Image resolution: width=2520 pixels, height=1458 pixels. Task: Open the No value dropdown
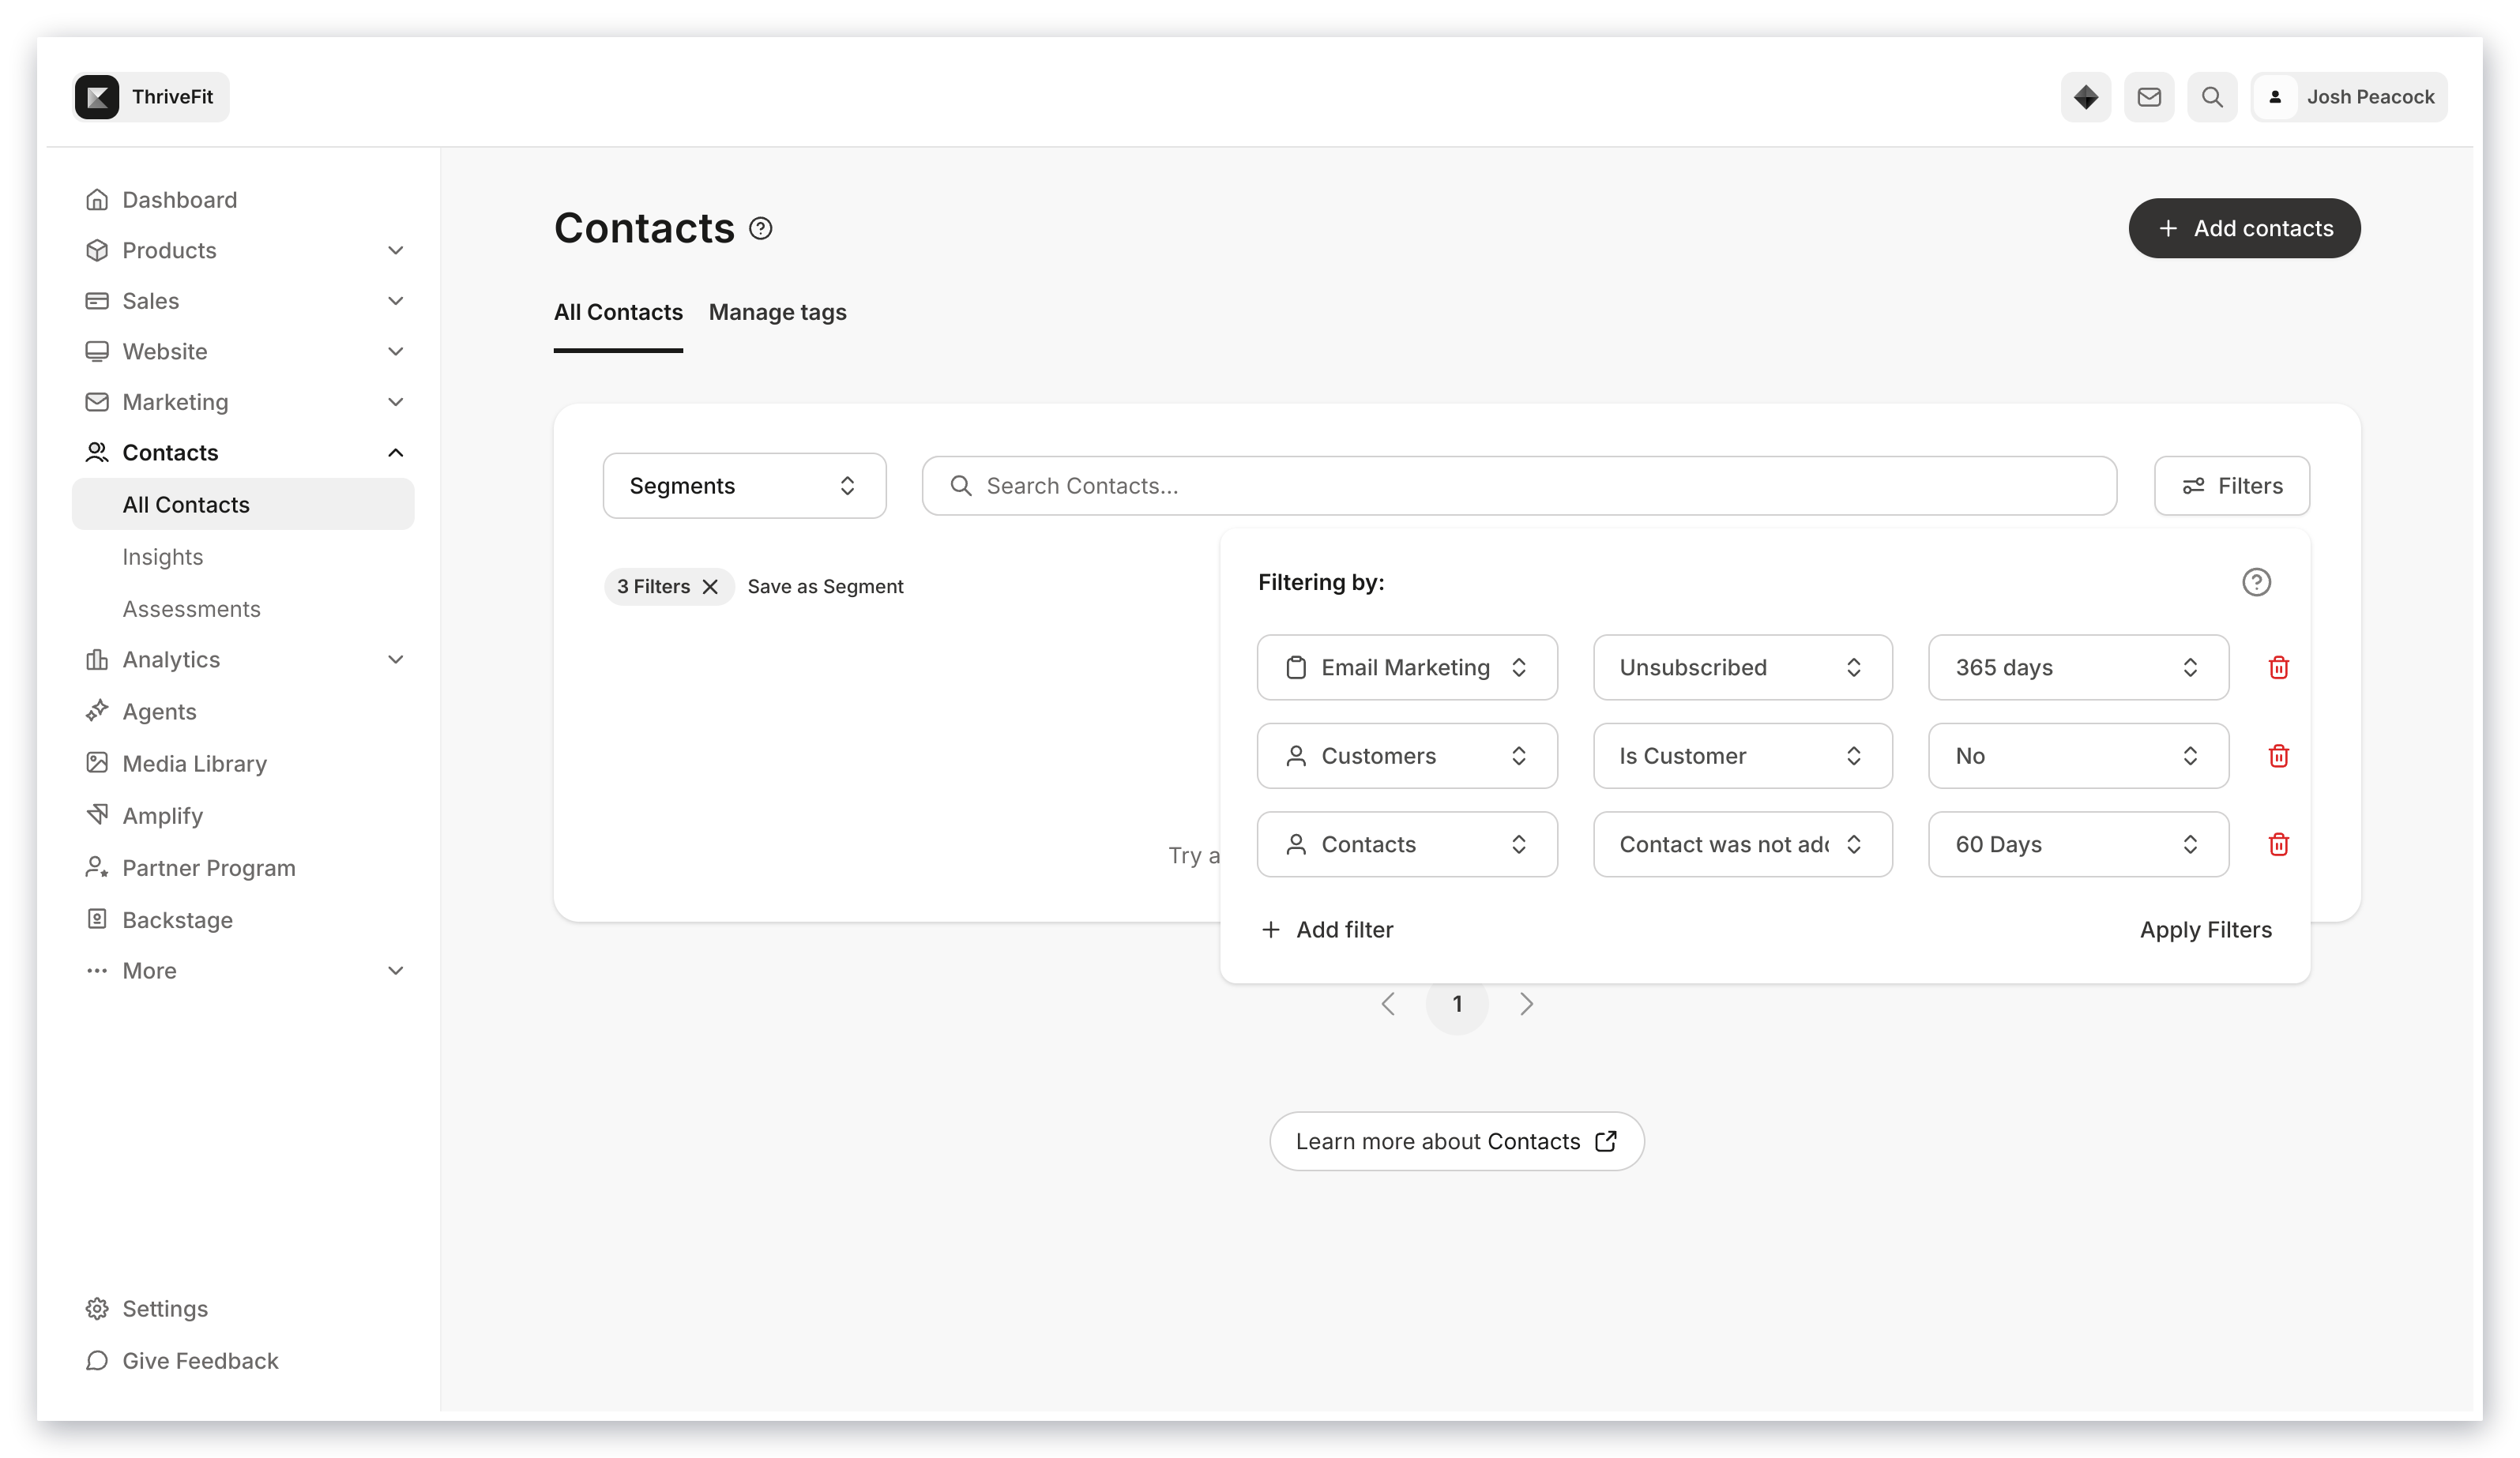[x=2078, y=756]
